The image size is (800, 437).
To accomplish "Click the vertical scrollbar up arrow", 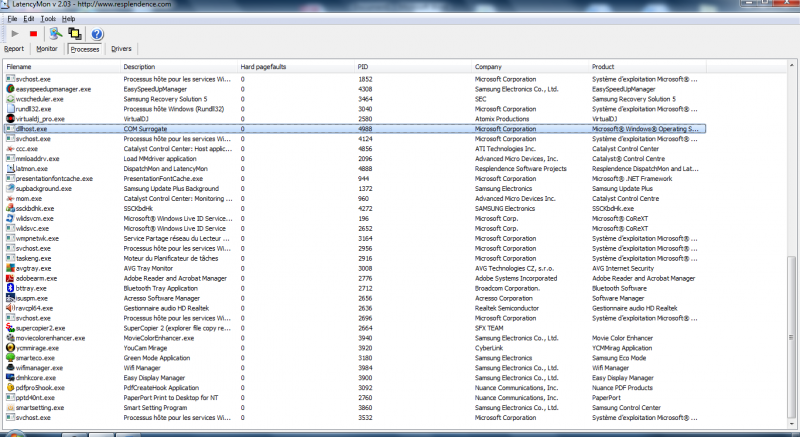I will tap(791, 66).
